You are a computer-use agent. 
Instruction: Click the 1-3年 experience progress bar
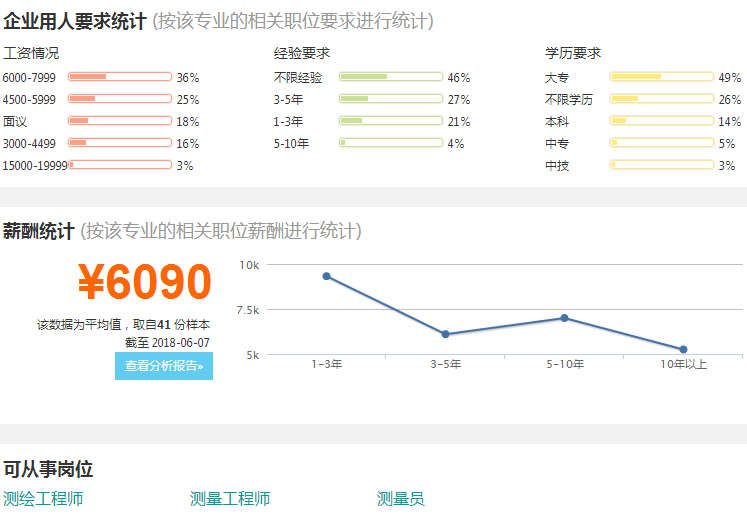391,121
